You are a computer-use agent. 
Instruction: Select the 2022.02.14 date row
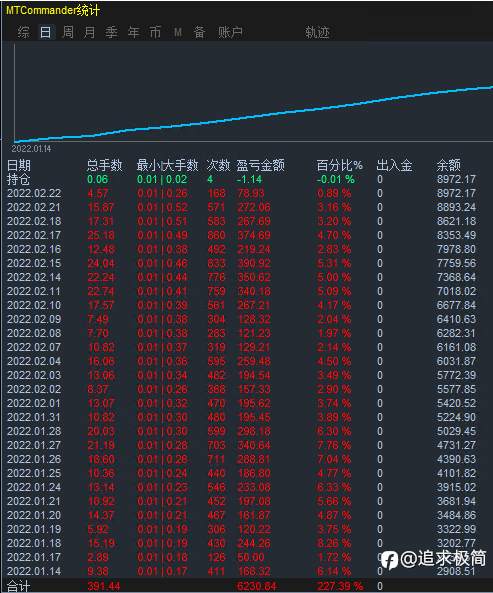coord(34,277)
